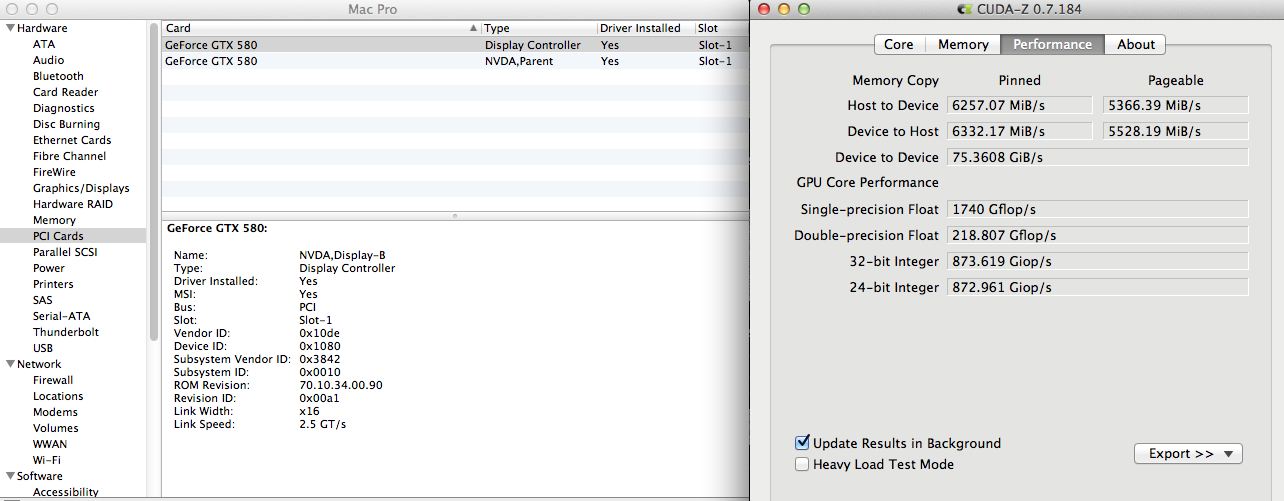Viewport: 1284px width, 501px height.
Task: Select USB hardware entry
Action: tap(43, 348)
